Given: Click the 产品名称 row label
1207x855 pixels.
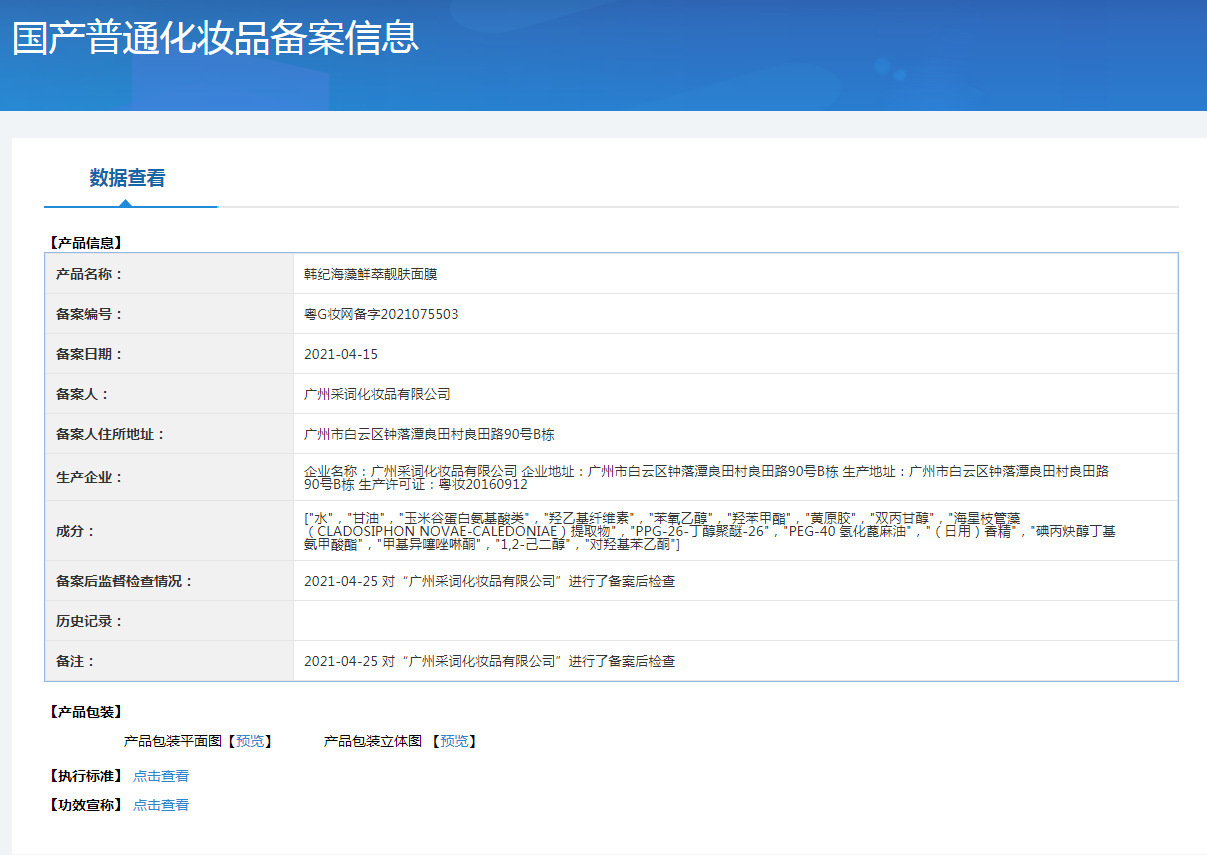Looking at the screenshot, I should [89, 274].
